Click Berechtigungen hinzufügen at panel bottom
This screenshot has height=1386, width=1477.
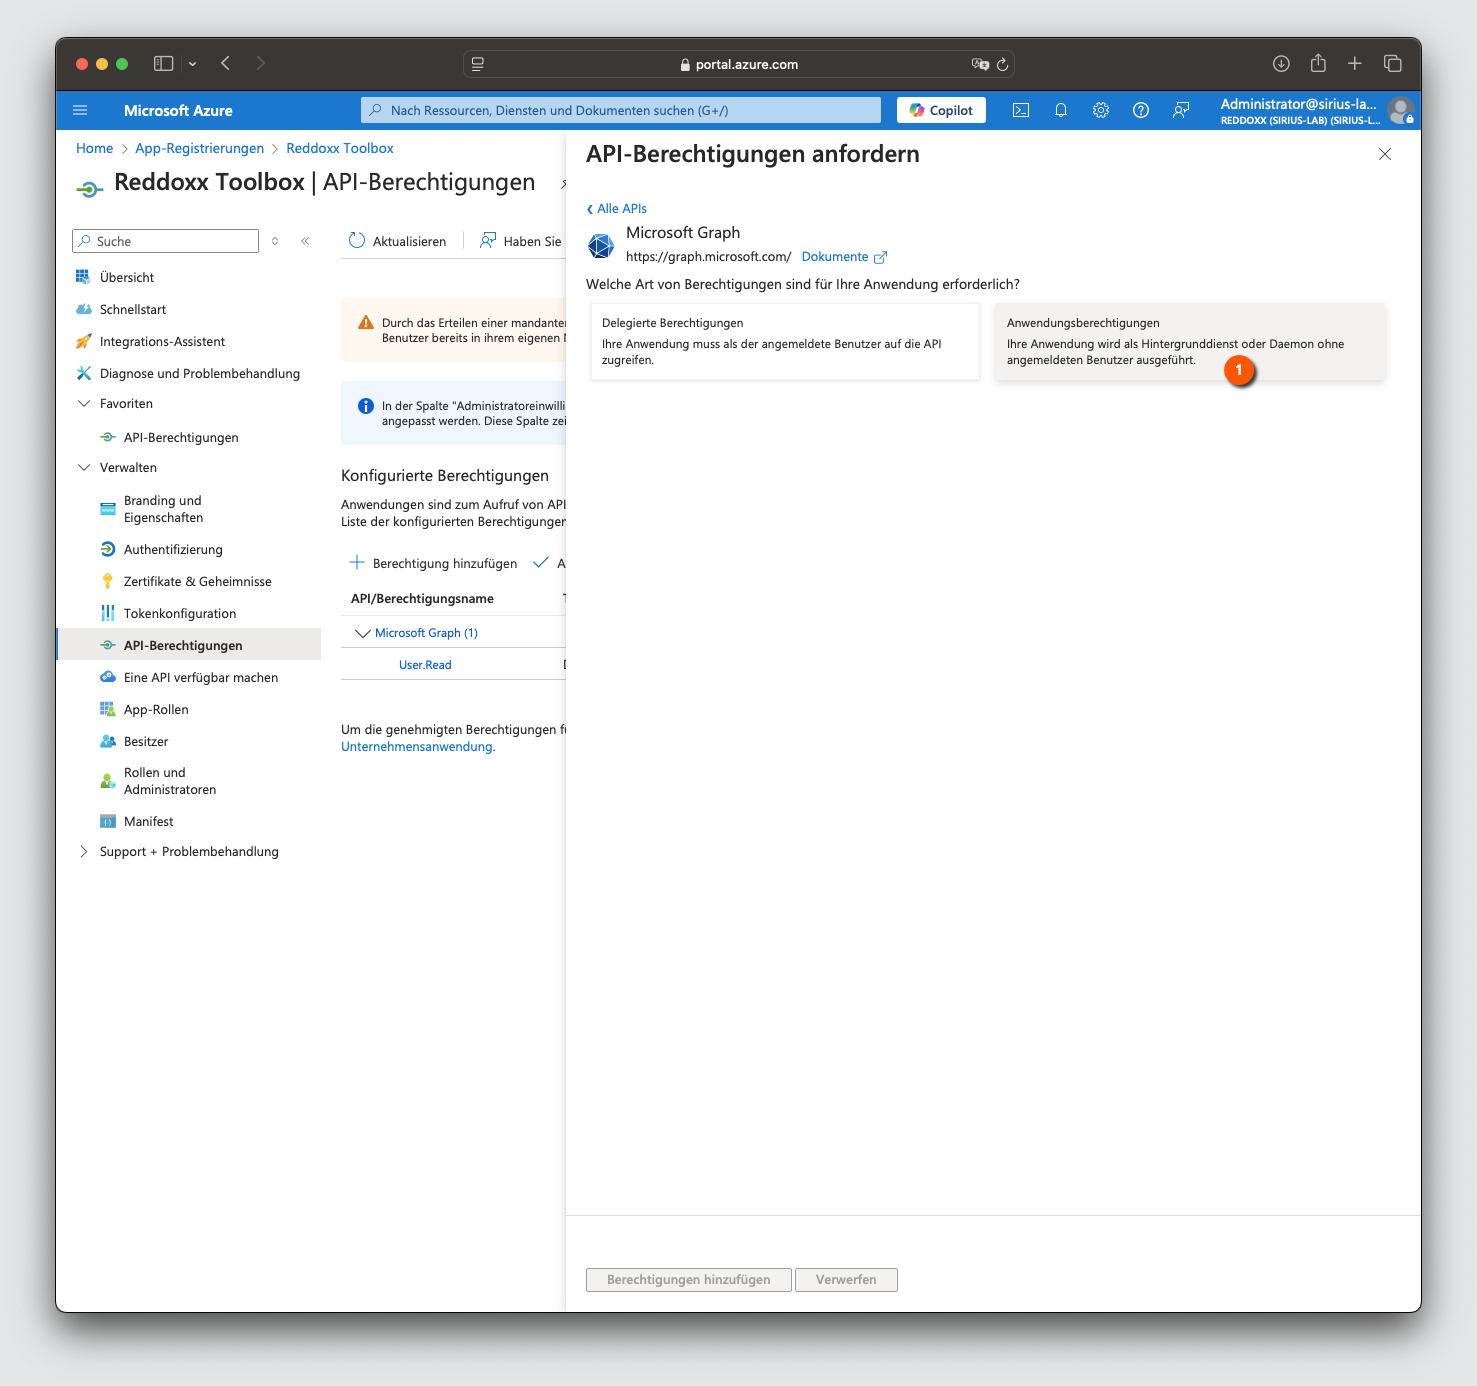point(689,1280)
